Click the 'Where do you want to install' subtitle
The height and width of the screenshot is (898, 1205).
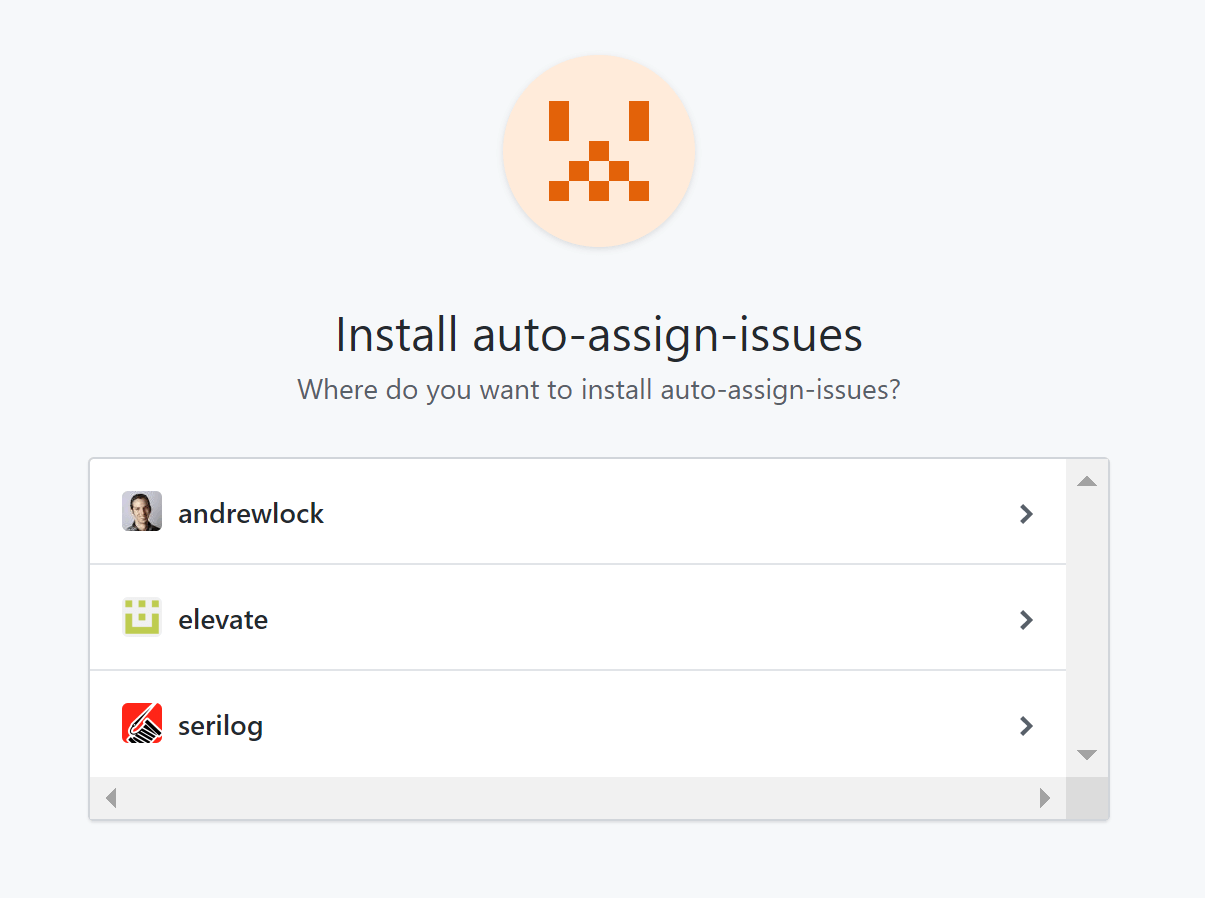tap(599, 389)
